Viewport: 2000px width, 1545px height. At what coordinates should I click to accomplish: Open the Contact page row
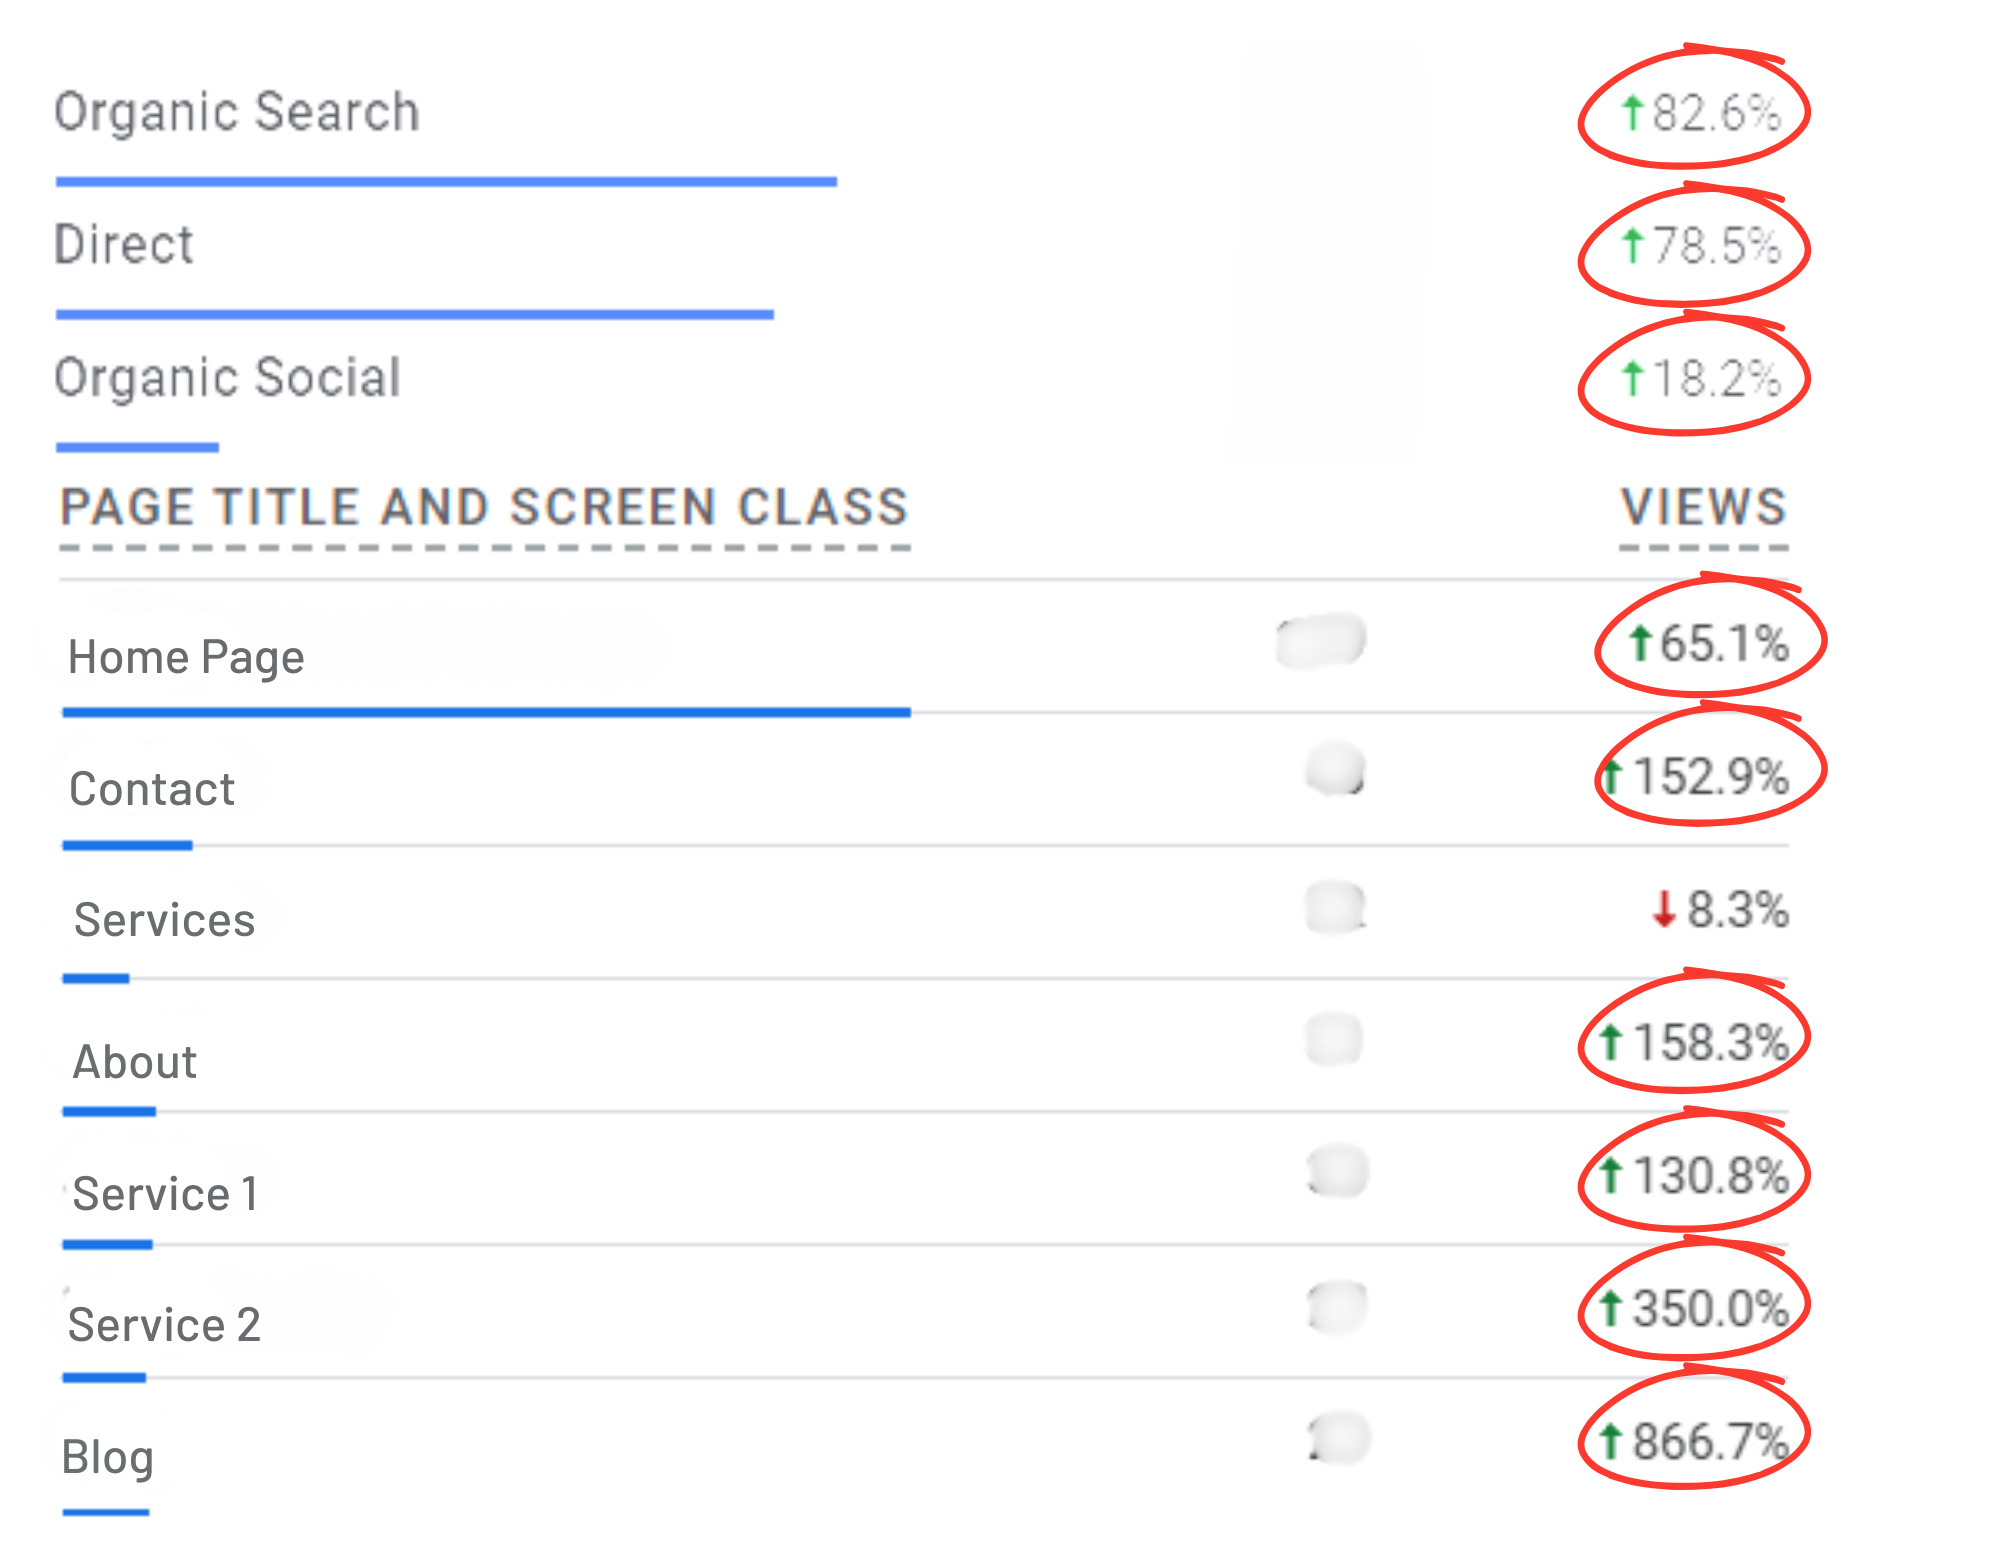[x=152, y=789]
